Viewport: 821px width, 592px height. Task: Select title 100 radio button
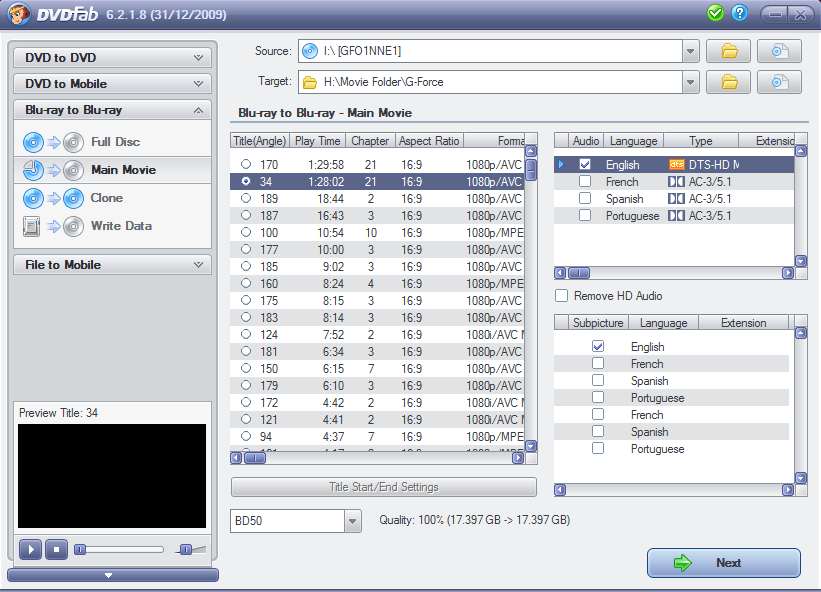click(246, 232)
